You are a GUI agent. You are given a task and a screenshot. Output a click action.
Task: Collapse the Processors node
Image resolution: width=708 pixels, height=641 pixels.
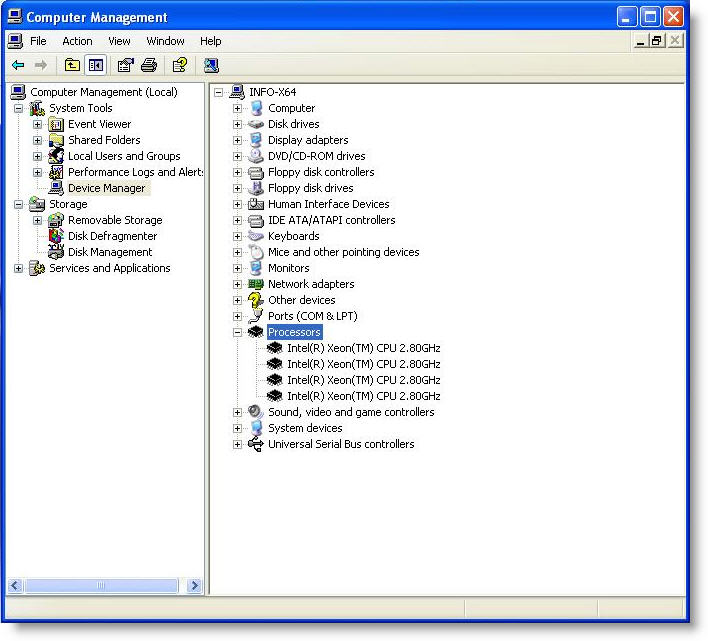pyautogui.click(x=238, y=332)
